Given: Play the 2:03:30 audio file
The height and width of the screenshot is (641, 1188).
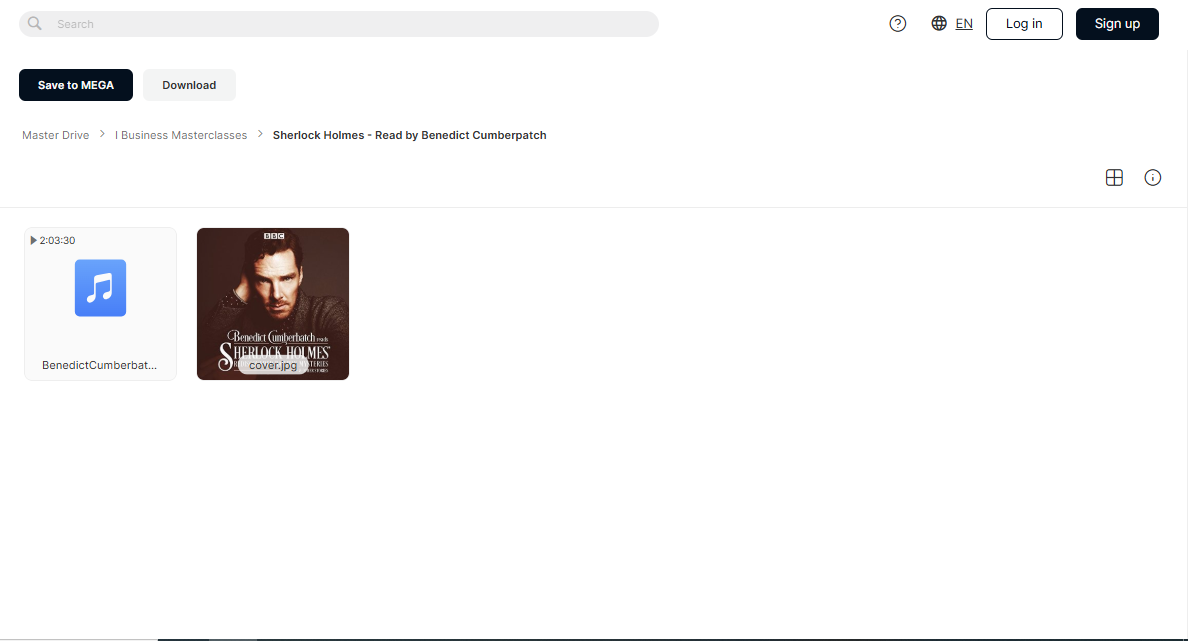Looking at the screenshot, I should tap(52, 240).
